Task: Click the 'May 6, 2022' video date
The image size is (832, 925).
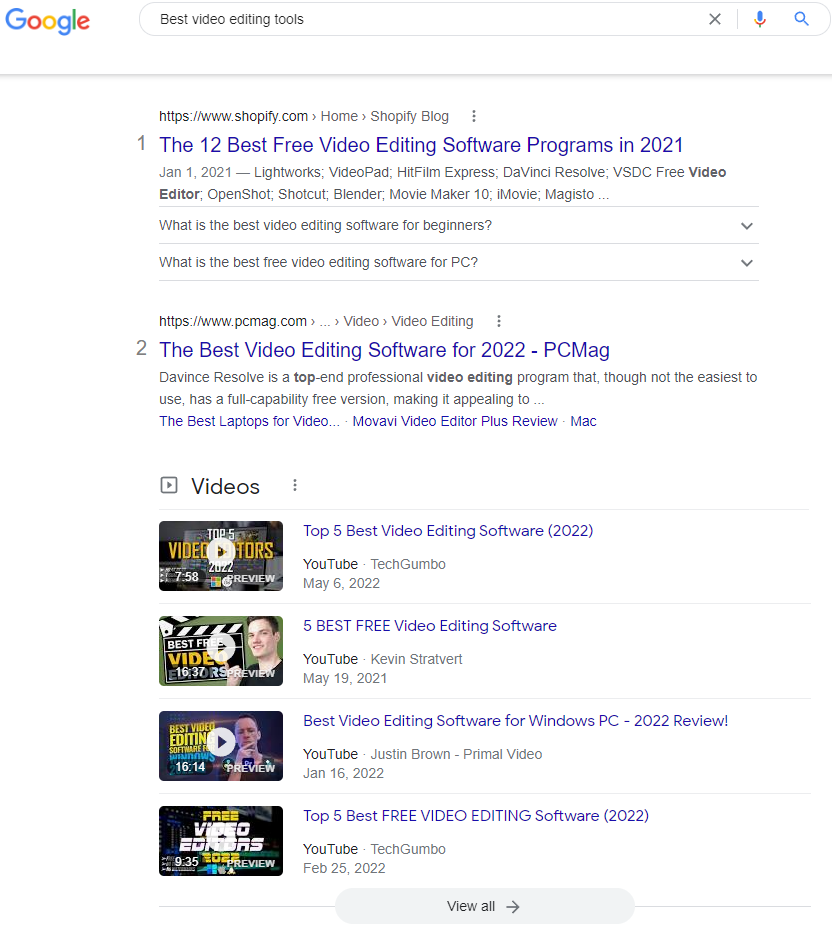Action: click(x=341, y=583)
